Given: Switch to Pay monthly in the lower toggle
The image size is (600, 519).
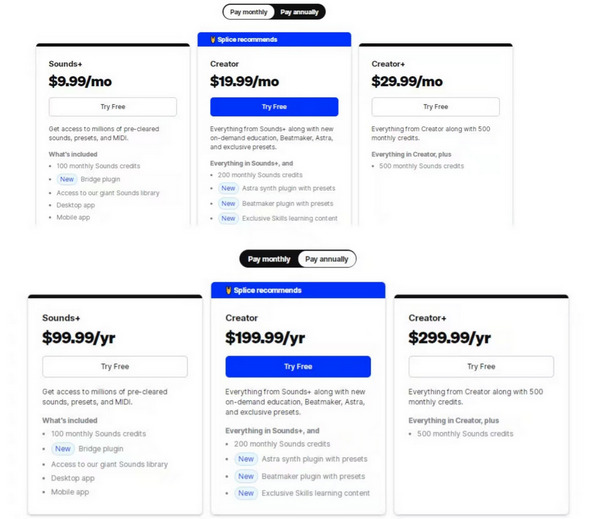Looking at the screenshot, I should click(269, 259).
